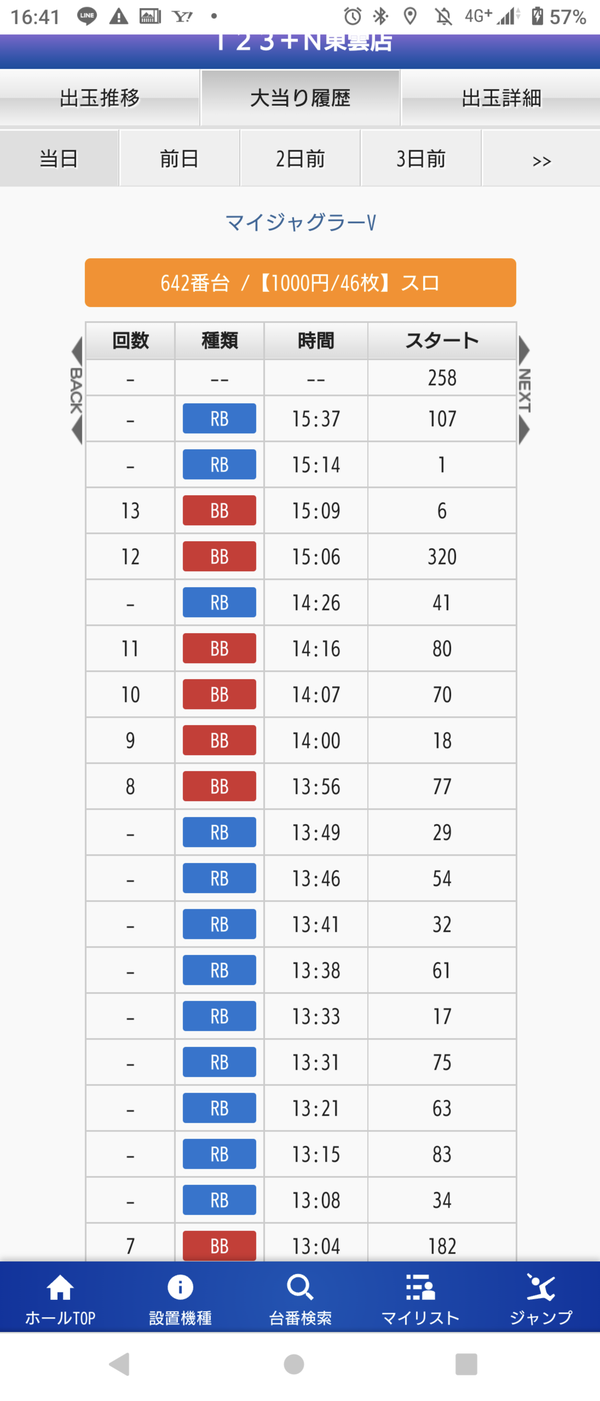Tap the BACK arrow beside table
This screenshot has height=1401, width=600.
click(76, 390)
